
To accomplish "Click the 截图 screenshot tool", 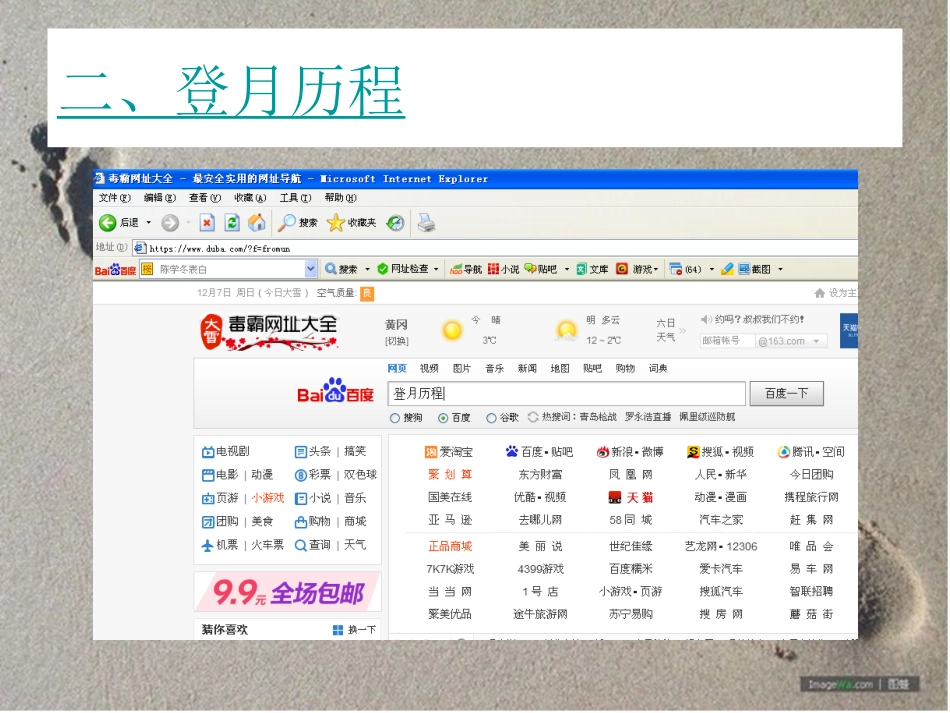I will [754, 269].
